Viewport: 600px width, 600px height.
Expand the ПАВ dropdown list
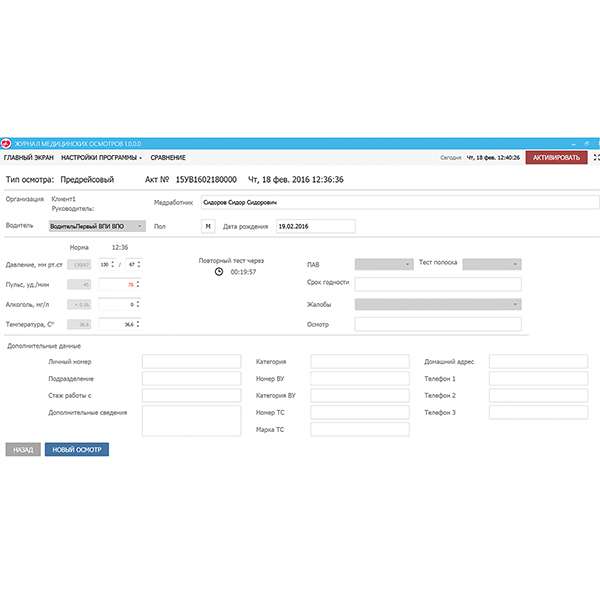384,264
